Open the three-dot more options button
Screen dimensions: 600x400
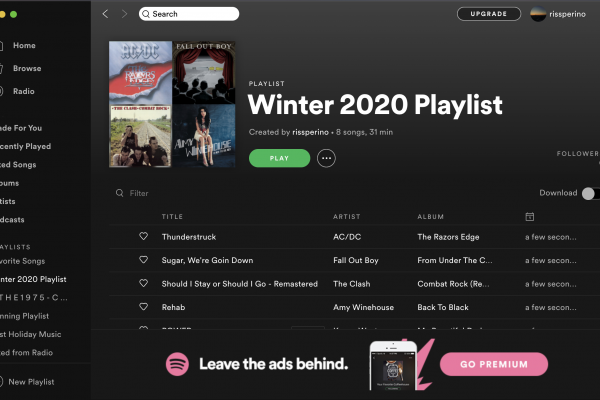click(326, 158)
